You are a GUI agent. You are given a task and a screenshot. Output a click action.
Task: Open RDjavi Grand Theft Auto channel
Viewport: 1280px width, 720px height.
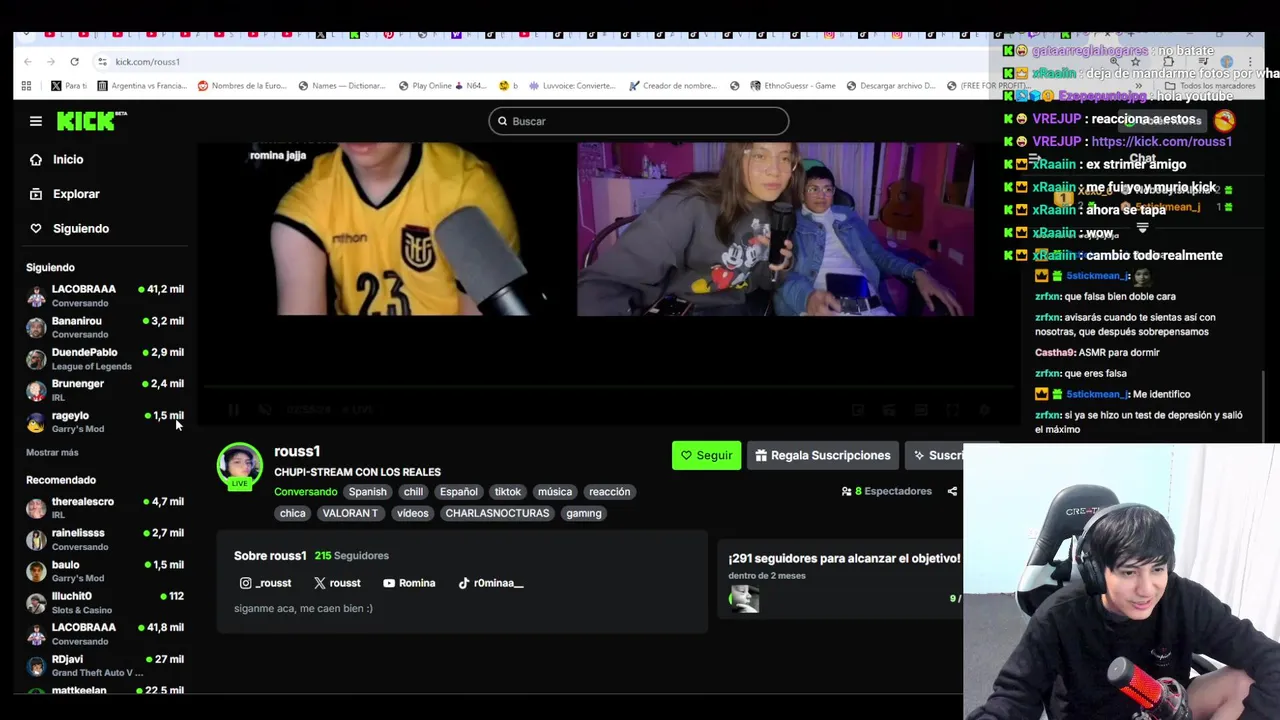104,666
